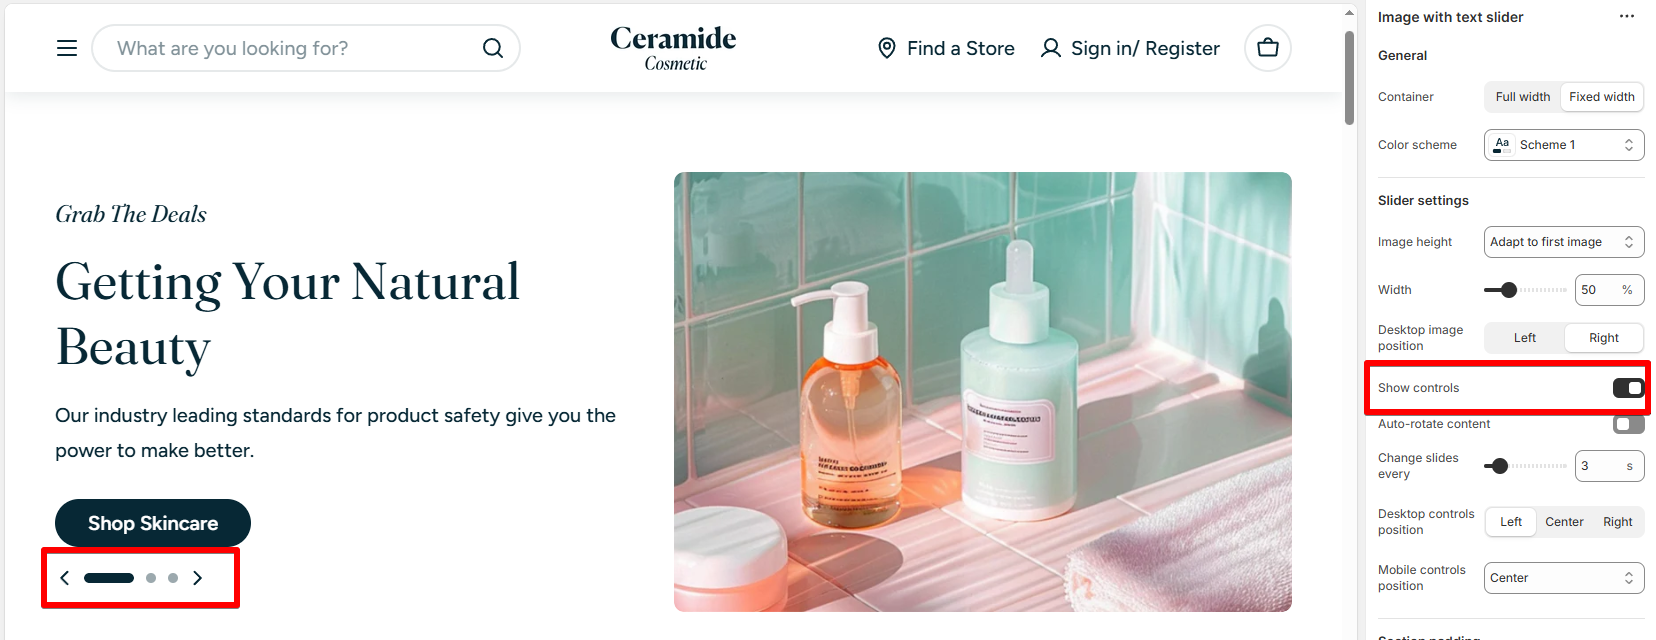The image size is (1656, 640).
Task: Set Desktop controls position to Center
Action: pyautogui.click(x=1564, y=522)
